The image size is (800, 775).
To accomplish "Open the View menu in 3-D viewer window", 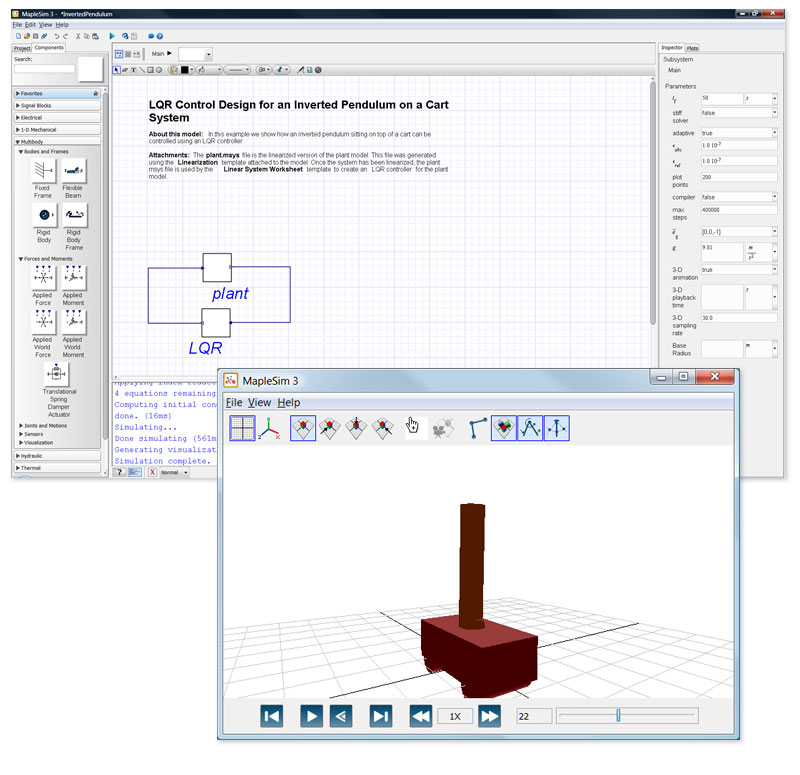I will 259,402.
